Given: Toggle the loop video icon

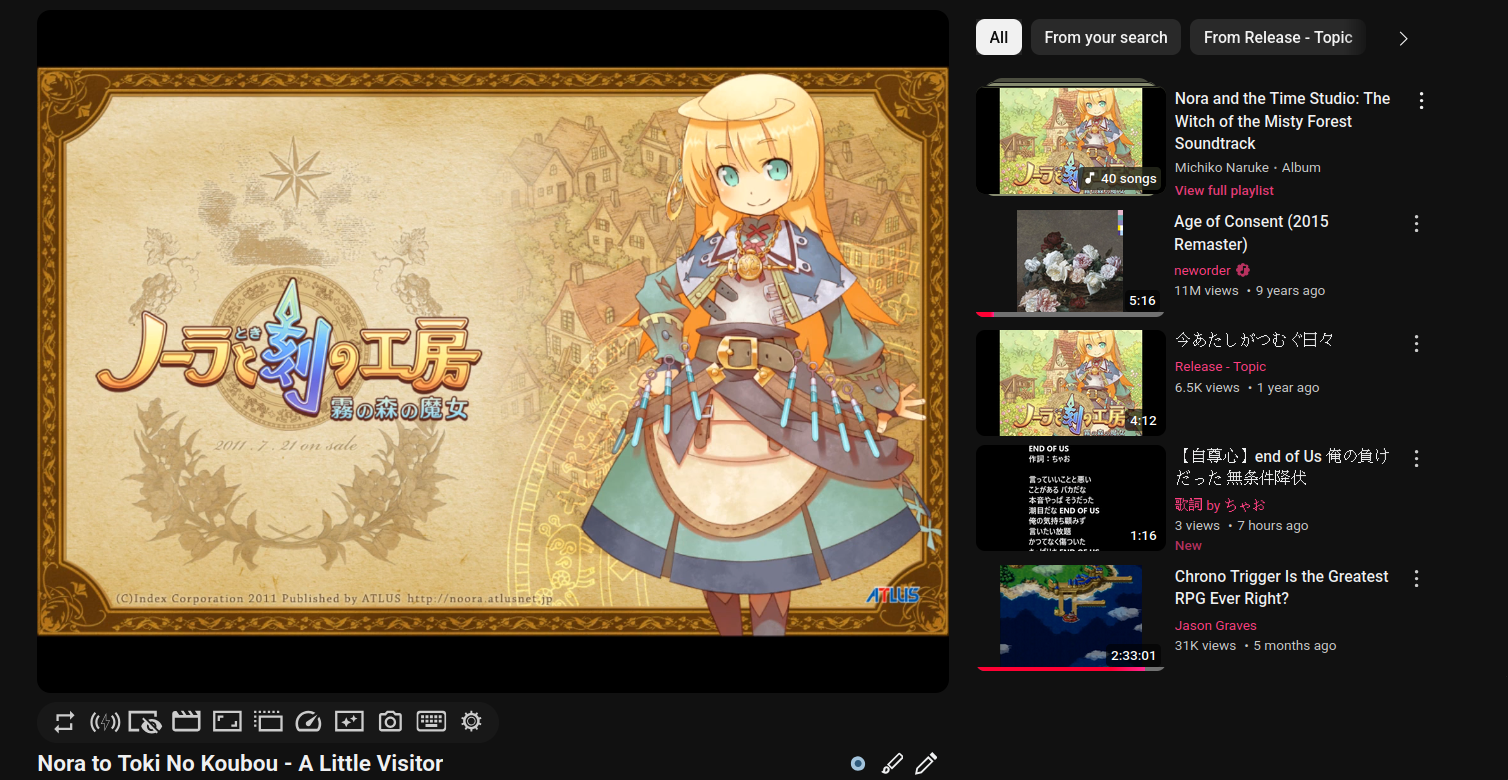Looking at the screenshot, I should [65, 721].
